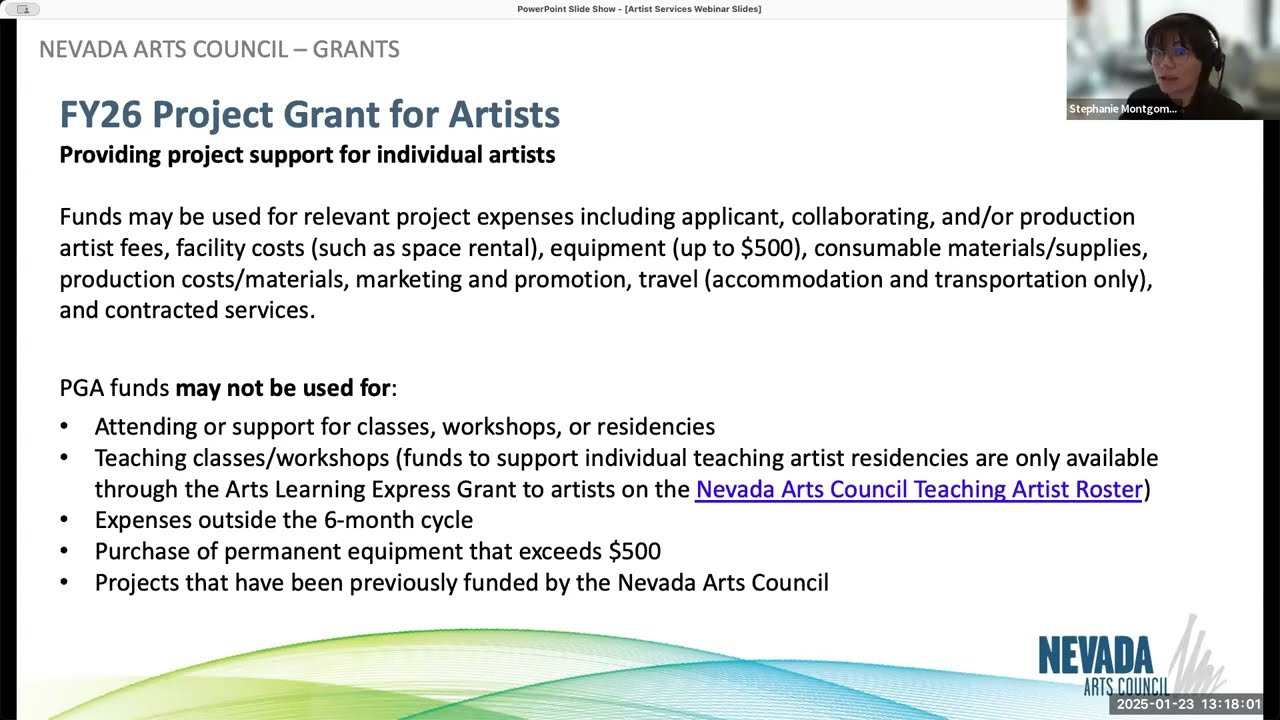
Task: Click the 2025-01-23 13:18:01 timestamp
Action: tap(1189, 704)
